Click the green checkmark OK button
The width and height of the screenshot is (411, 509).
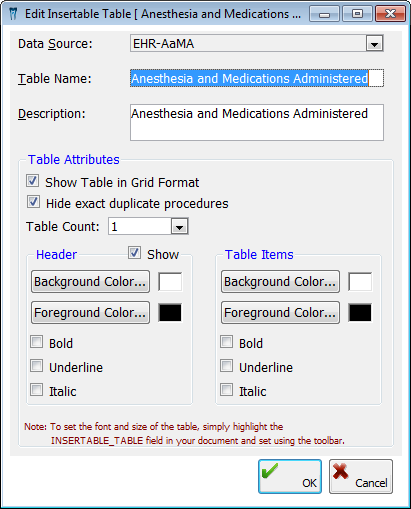(x=290, y=476)
